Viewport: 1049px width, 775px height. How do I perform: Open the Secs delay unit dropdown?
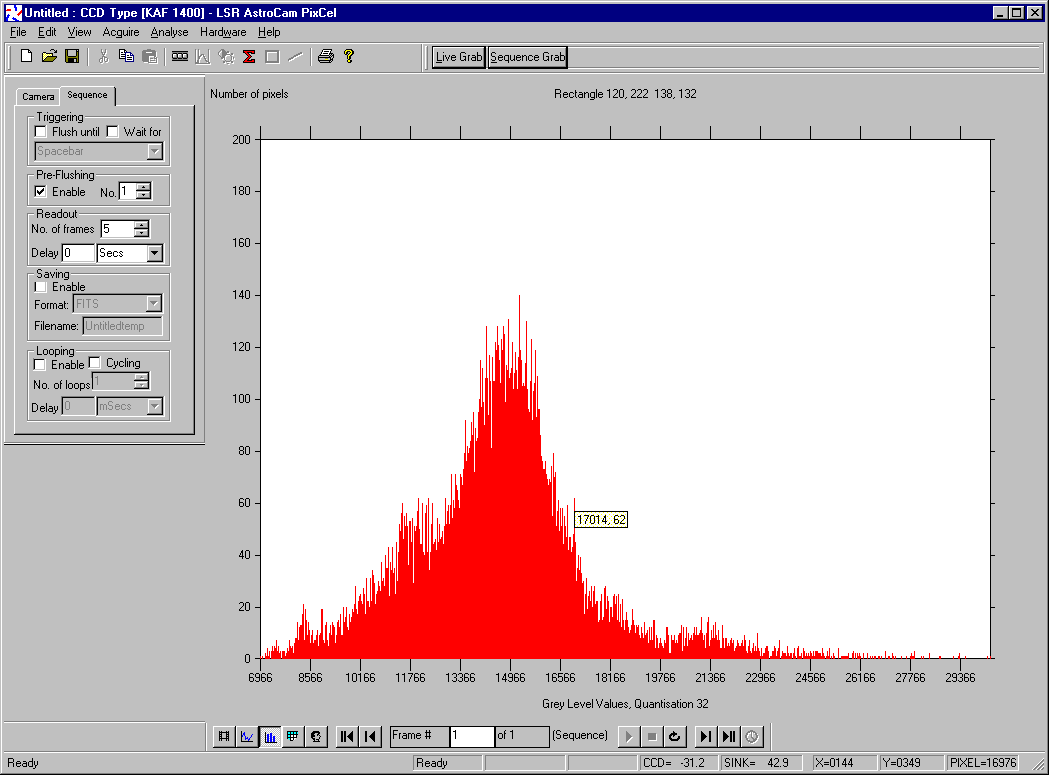click(154, 254)
